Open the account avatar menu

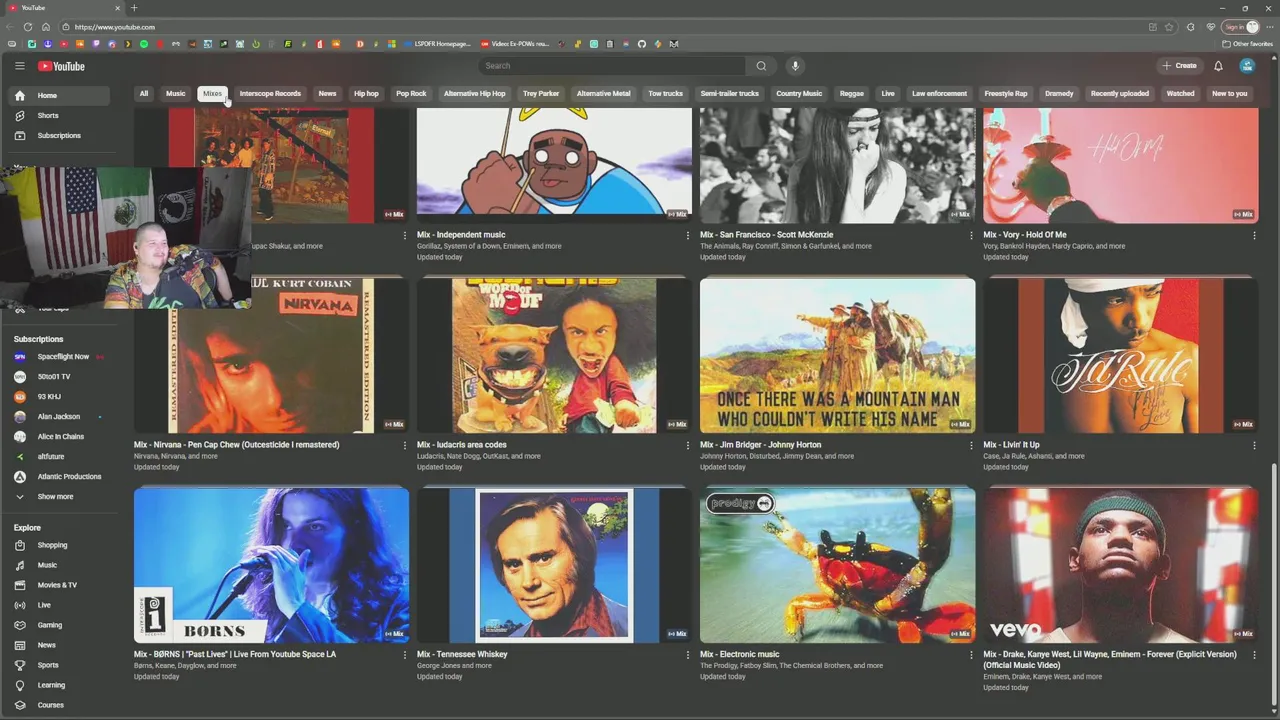(x=1247, y=66)
